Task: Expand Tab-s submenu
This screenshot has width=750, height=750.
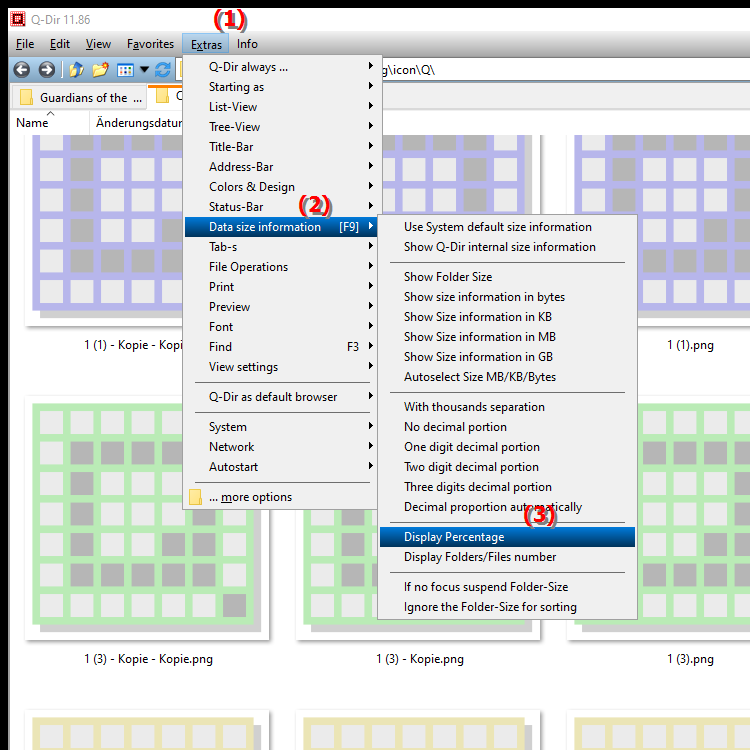Action: [x=281, y=247]
